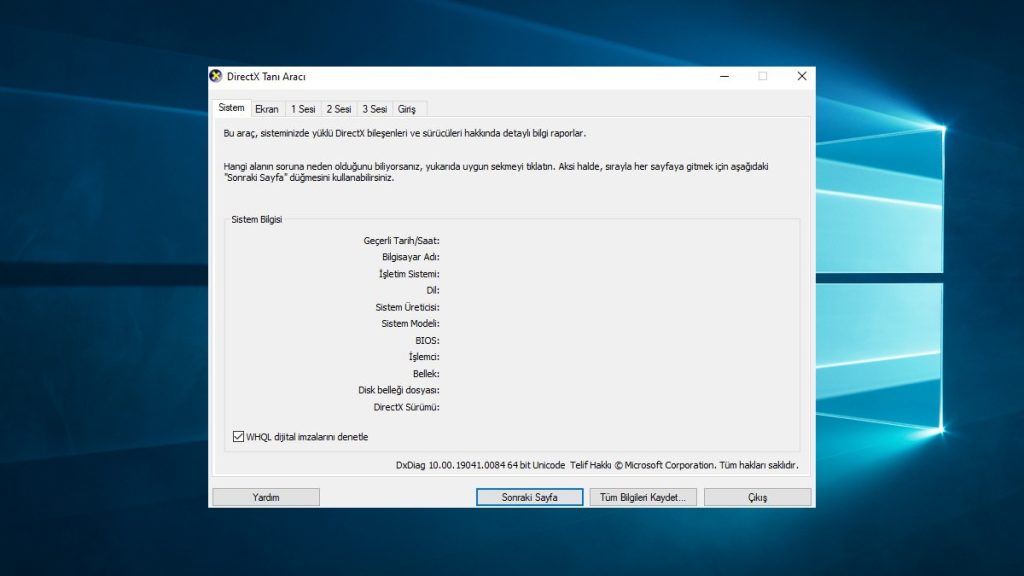Disable the WHQL dijital imzalarını denetle checkbox
The image size is (1024, 576).
point(237,436)
